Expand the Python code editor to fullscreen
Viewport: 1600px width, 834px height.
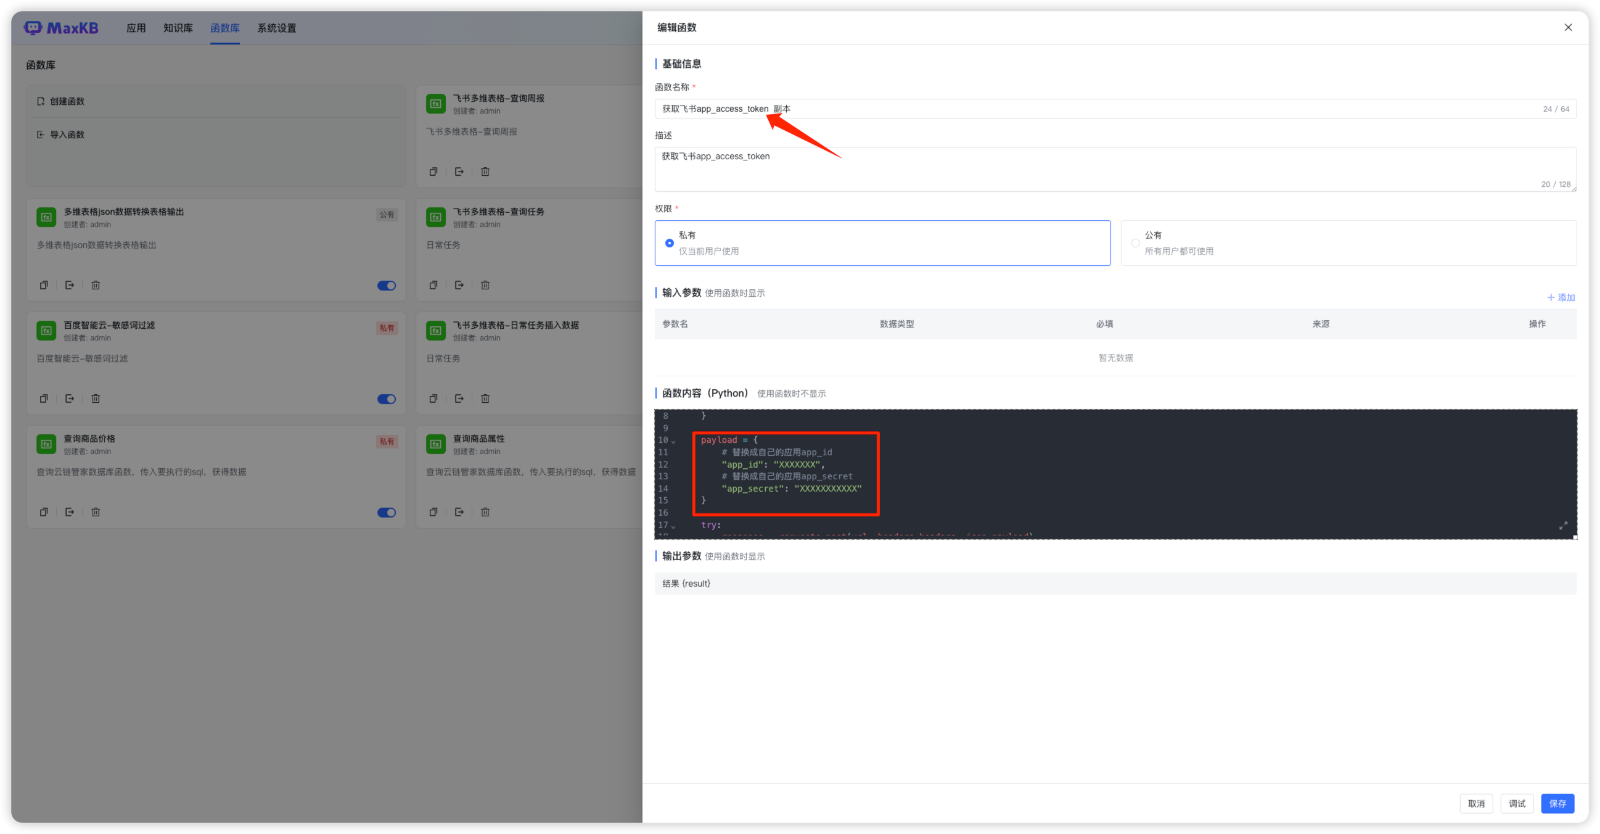pyautogui.click(x=1563, y=526)
